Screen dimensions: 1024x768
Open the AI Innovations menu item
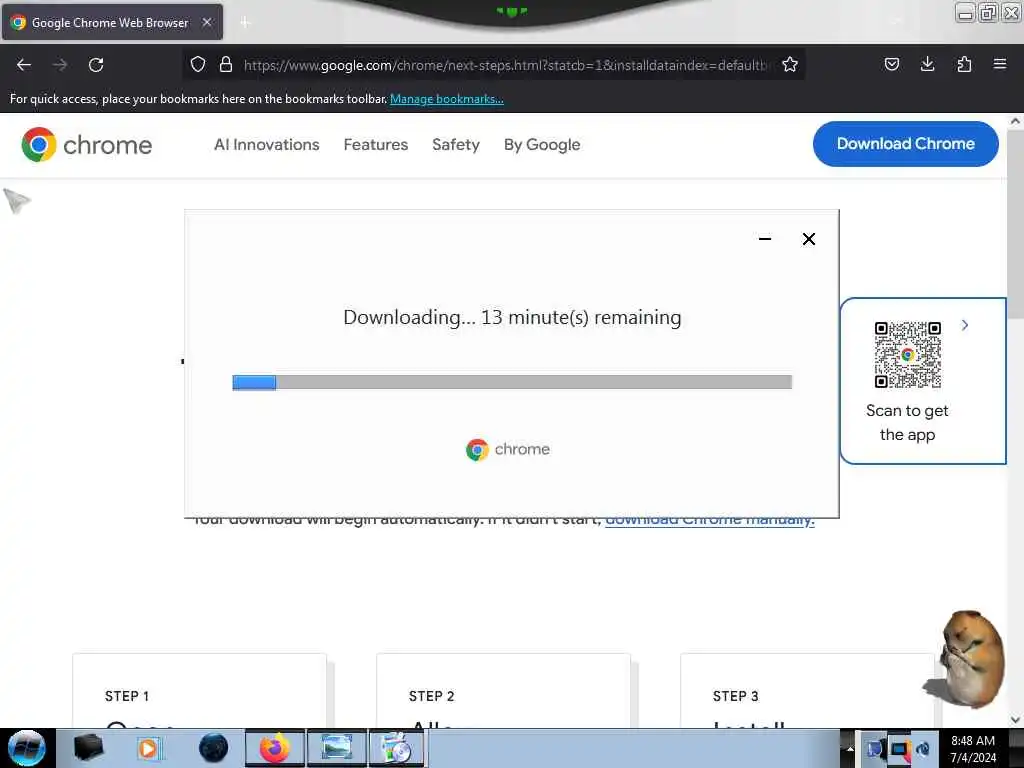pos(266,144)
